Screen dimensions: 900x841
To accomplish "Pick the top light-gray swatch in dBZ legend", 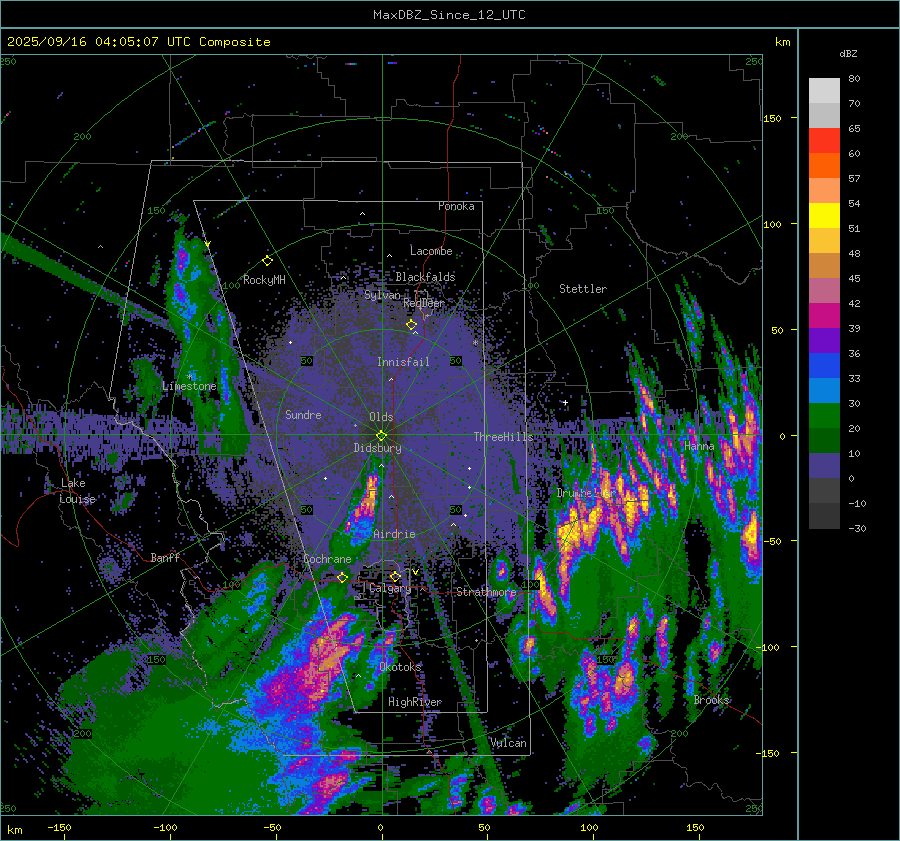I will tap(824, 91).
